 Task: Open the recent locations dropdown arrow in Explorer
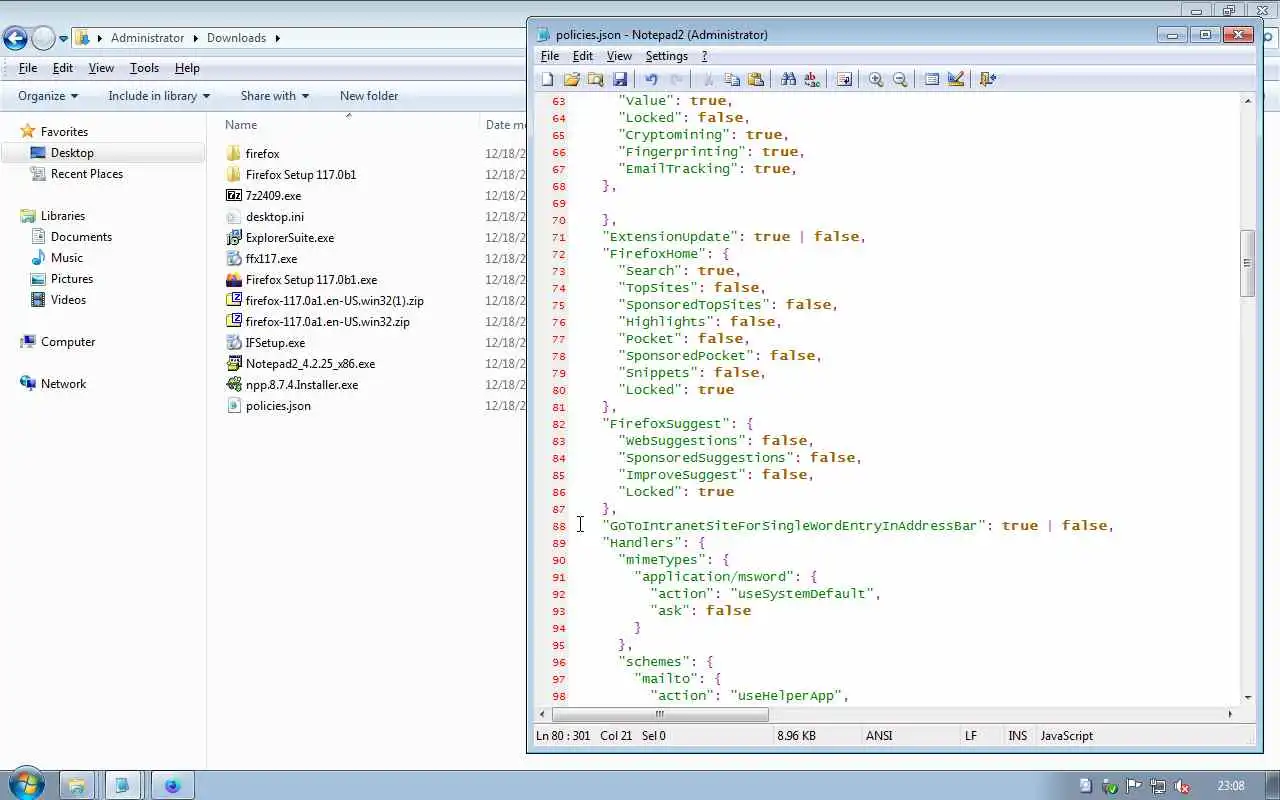63,39
